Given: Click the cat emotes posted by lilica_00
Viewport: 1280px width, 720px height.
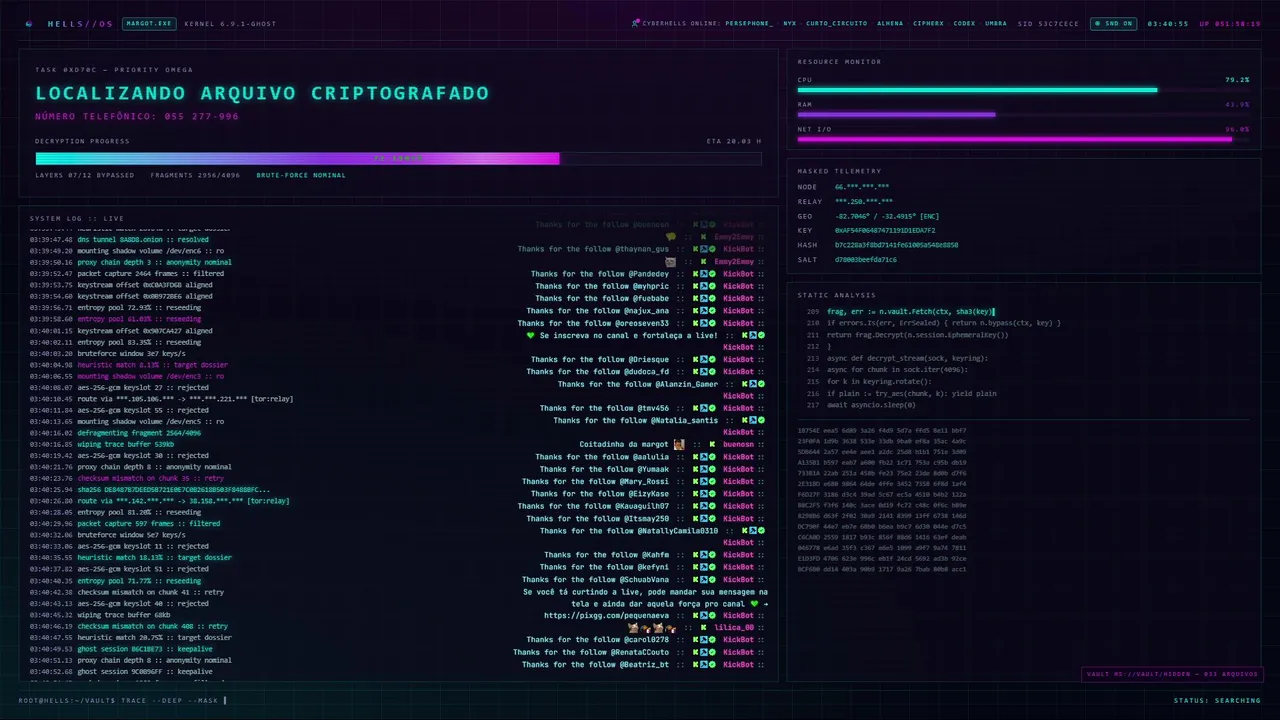Looking at the screenshot, I should point(652,628).
